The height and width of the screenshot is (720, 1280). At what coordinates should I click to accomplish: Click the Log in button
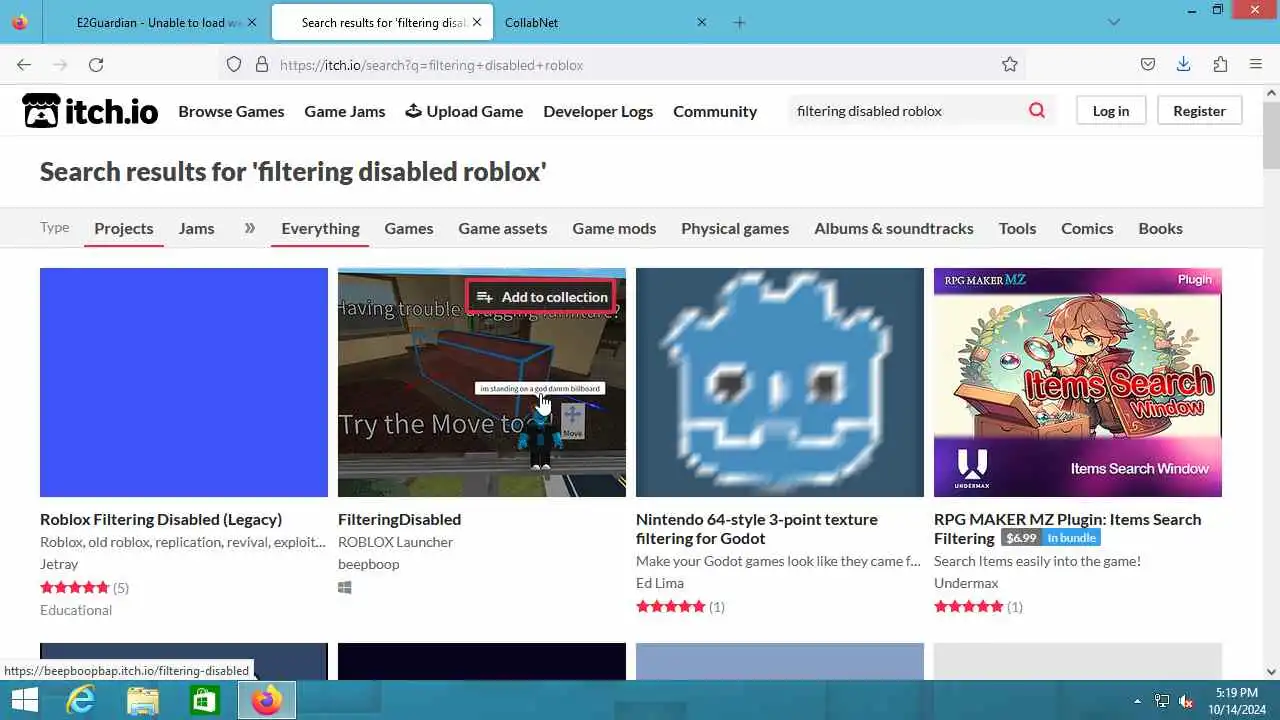pyautogui.click(x=1111, y=111)
